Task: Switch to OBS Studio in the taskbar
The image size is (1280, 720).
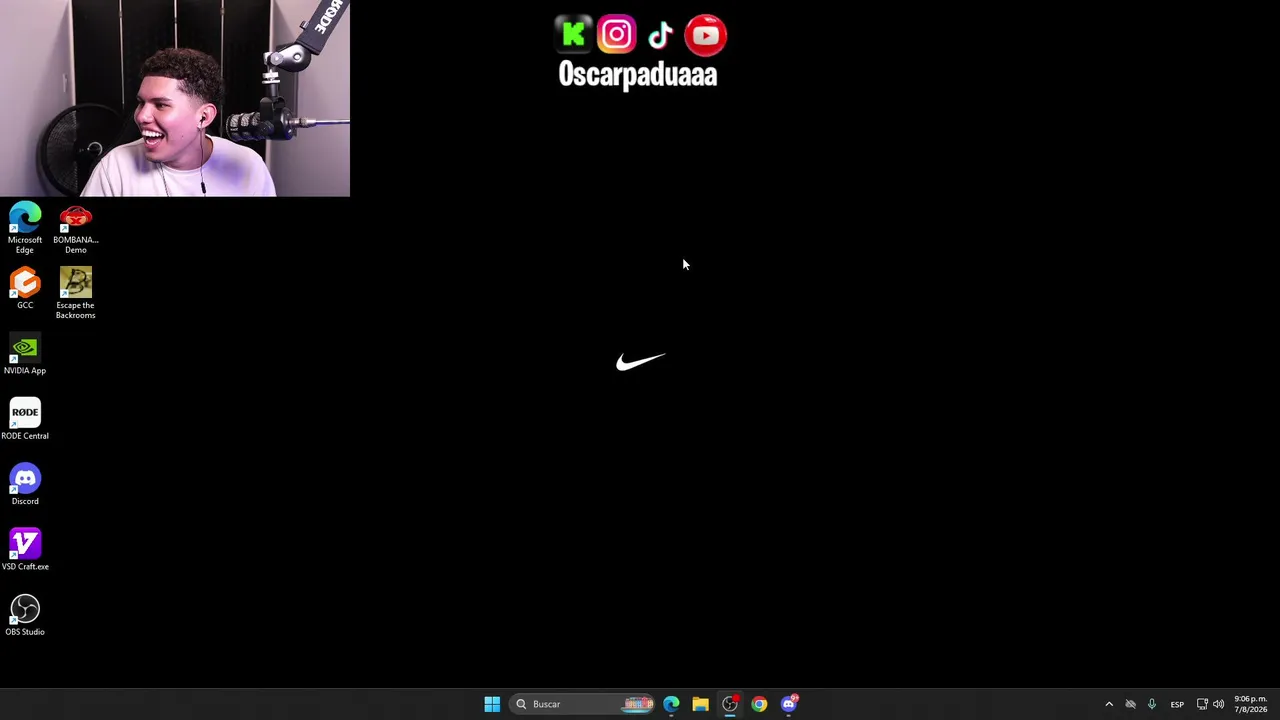Action: click(x=730, y=704)
